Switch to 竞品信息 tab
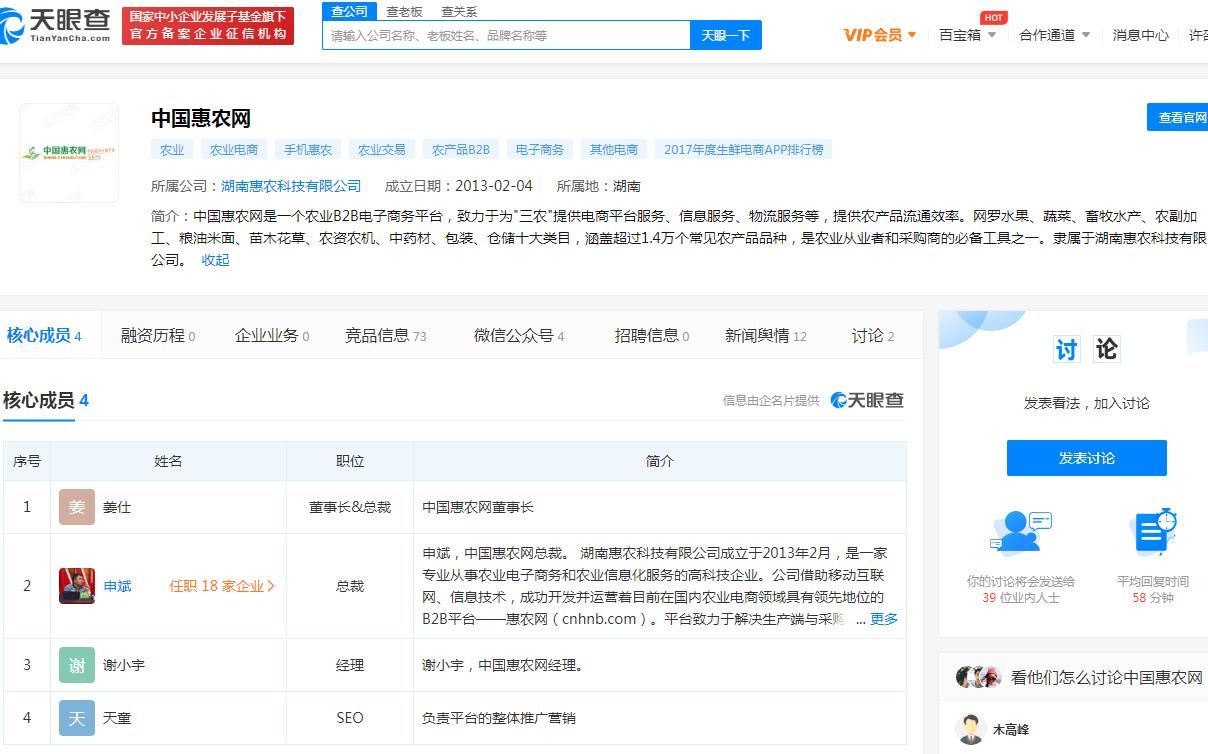Viewport: 1208px width, 754px height. coord(386,336)
